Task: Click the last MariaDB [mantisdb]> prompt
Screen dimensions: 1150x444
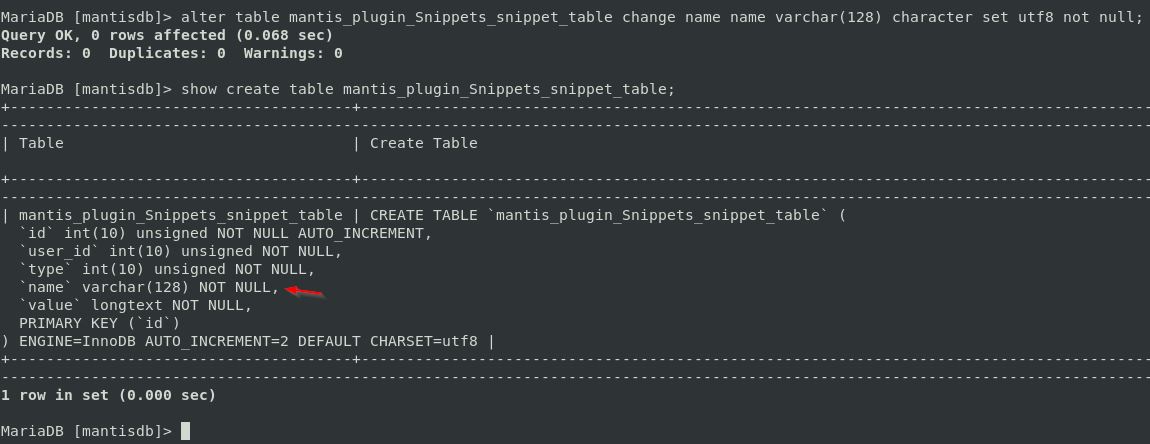Action: [x=86, y=431]
